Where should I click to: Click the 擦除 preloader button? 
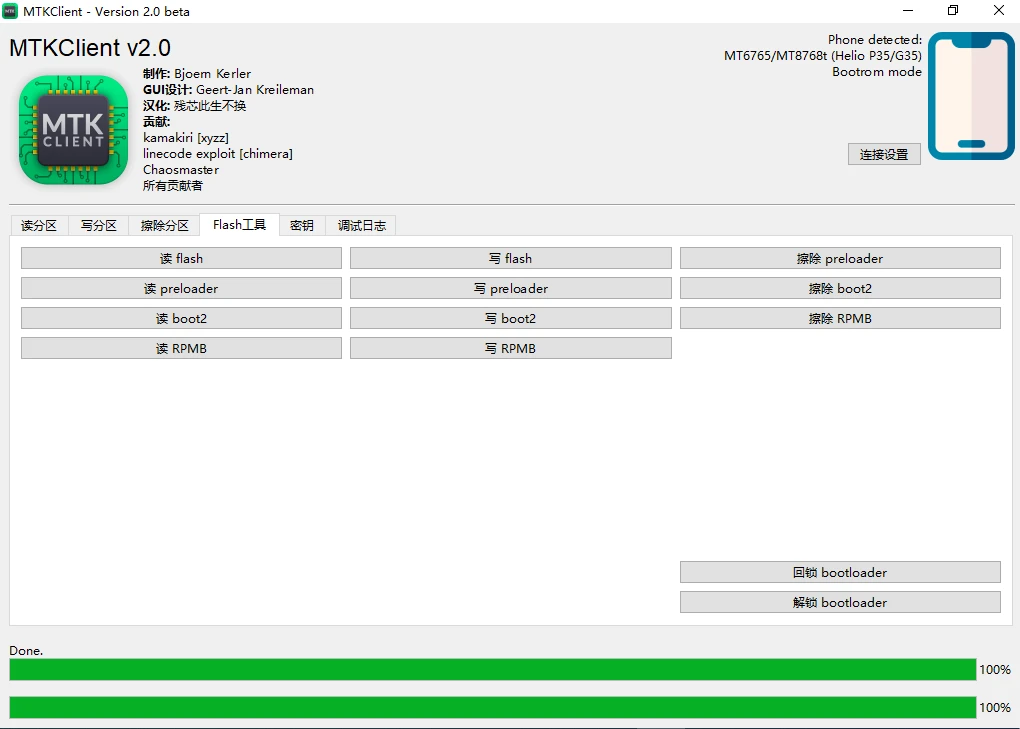(840, 258)
